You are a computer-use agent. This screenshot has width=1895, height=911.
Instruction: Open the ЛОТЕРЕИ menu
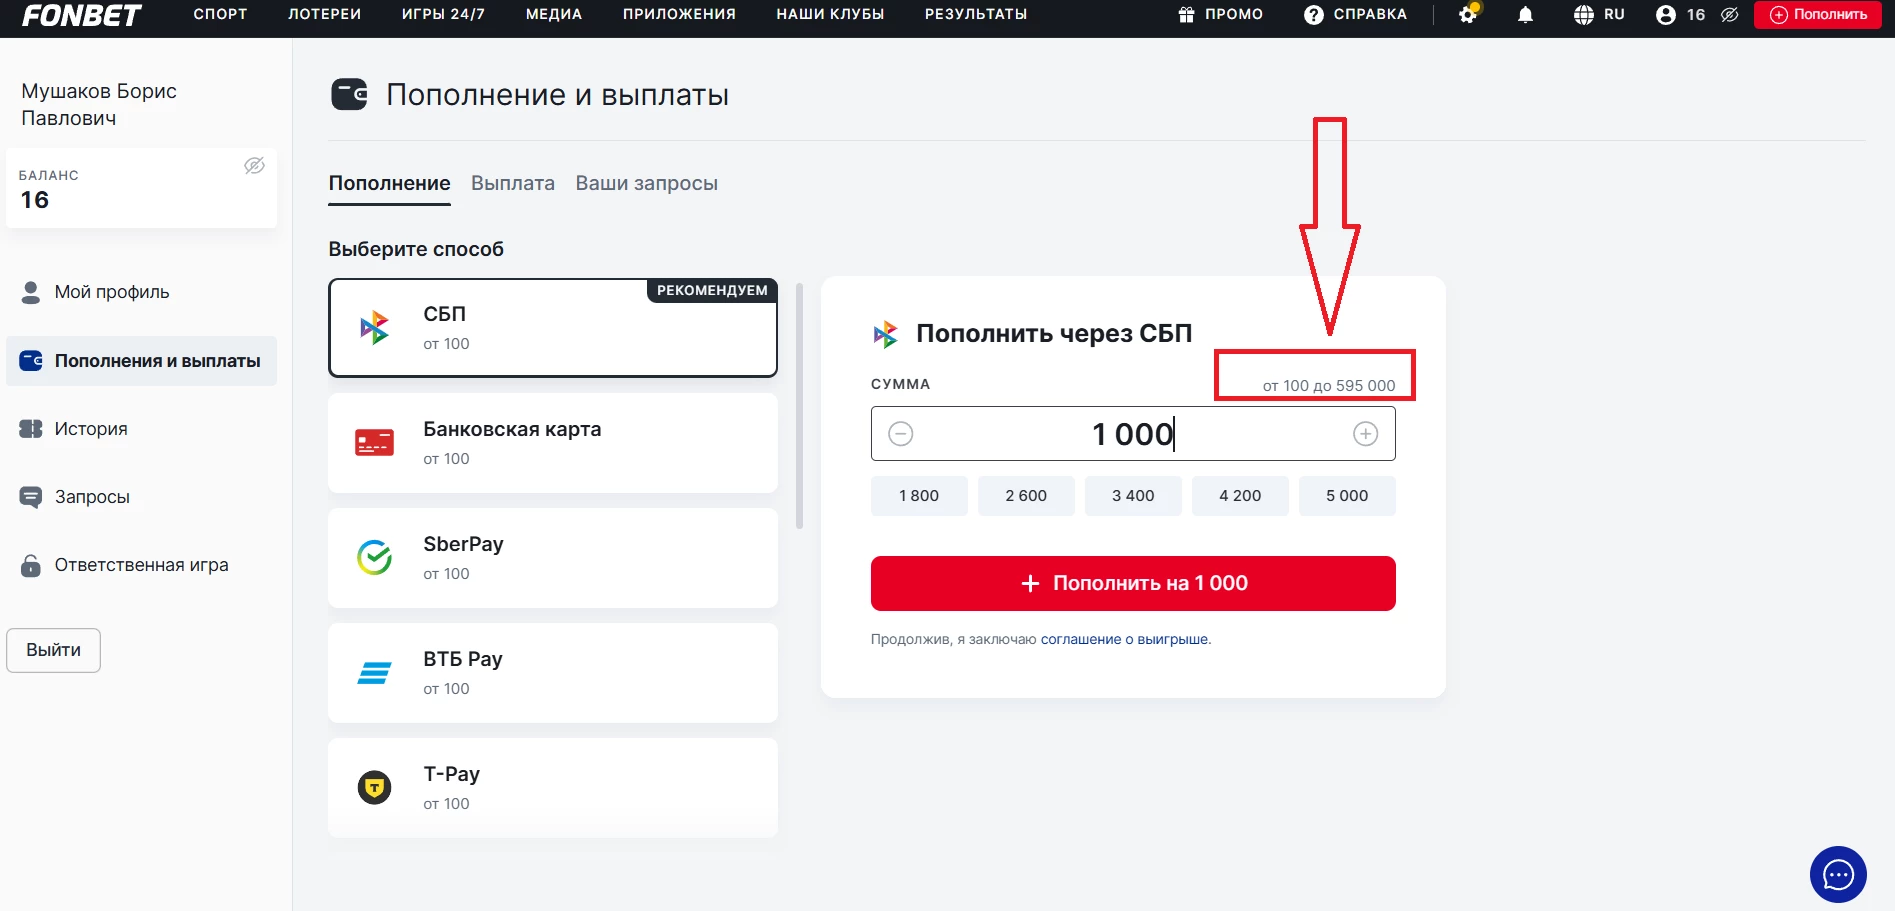tap(324, 15)
